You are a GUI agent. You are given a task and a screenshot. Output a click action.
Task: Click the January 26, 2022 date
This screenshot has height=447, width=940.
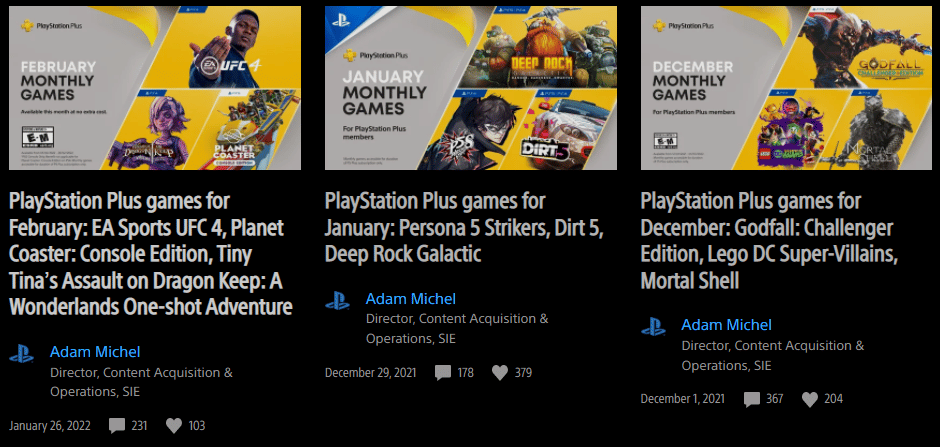pyautogui.click(x=50, y=426)
